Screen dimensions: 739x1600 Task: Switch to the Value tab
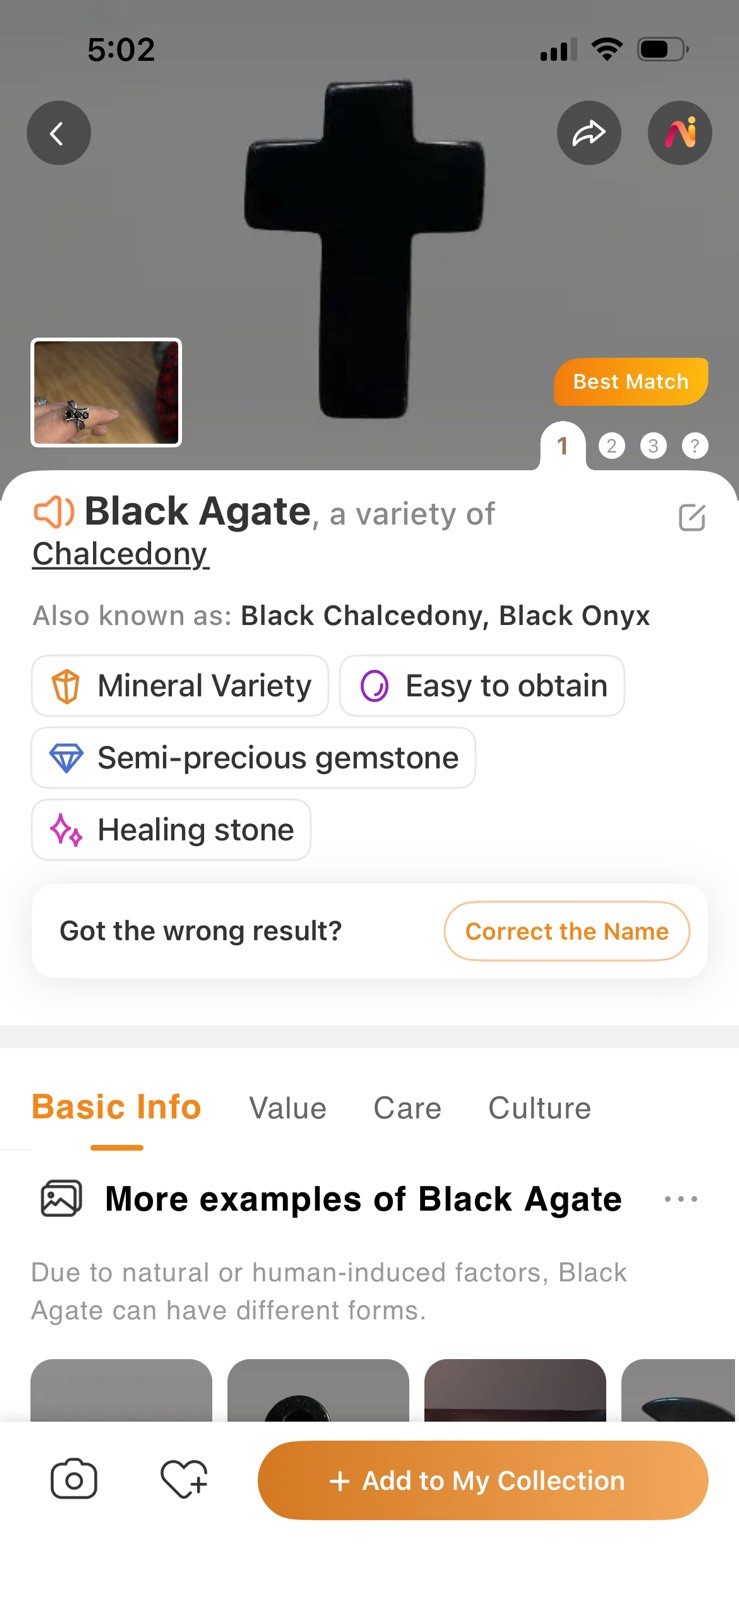pyautogui.click(x=287, y=1108)
